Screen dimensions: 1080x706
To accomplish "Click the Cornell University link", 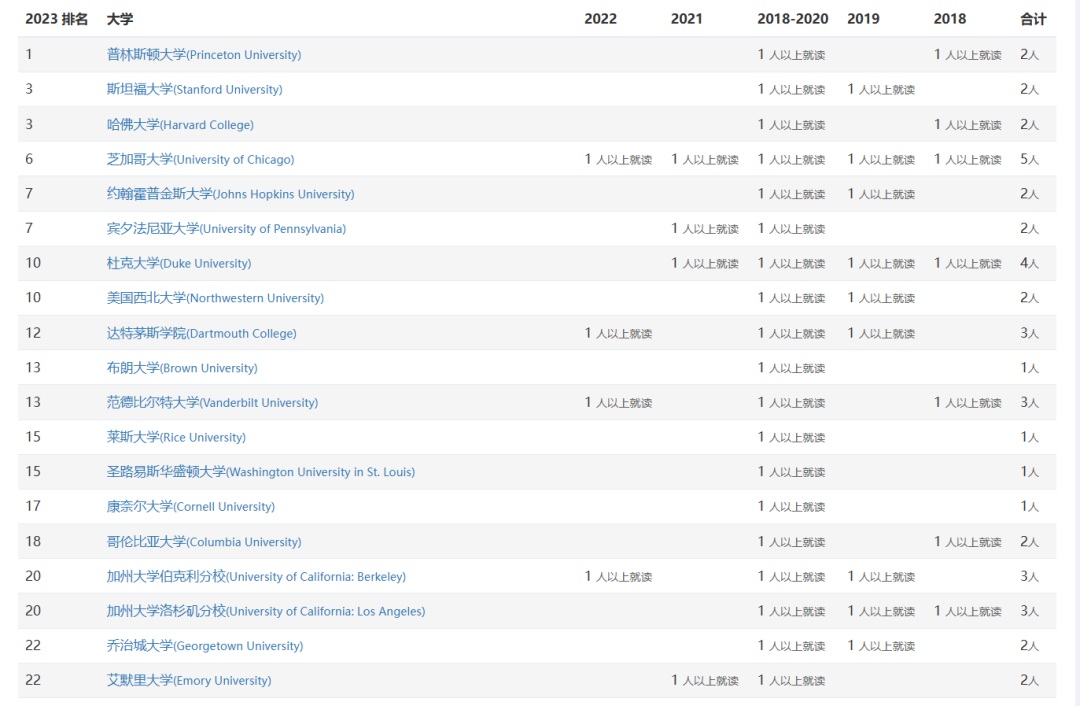I will (x=190, y=507).
